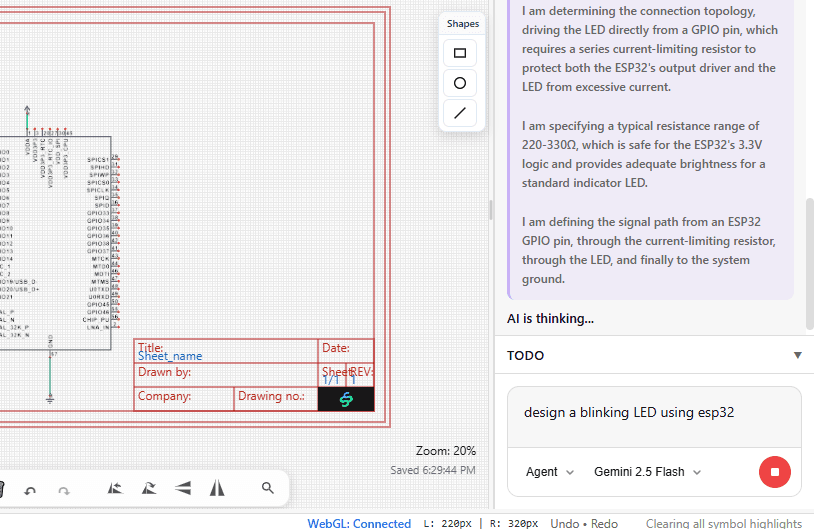Click the prompt input text field
Image resolution: width=814 pixels, height=529 pixels.
[654, 413]
